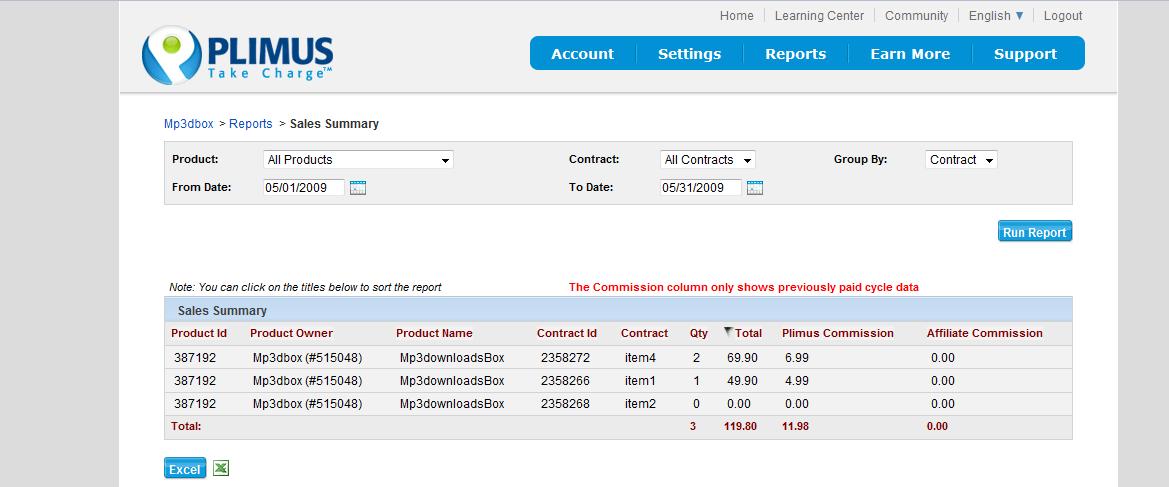Open the To Date calendar picker

pos(755,187)
